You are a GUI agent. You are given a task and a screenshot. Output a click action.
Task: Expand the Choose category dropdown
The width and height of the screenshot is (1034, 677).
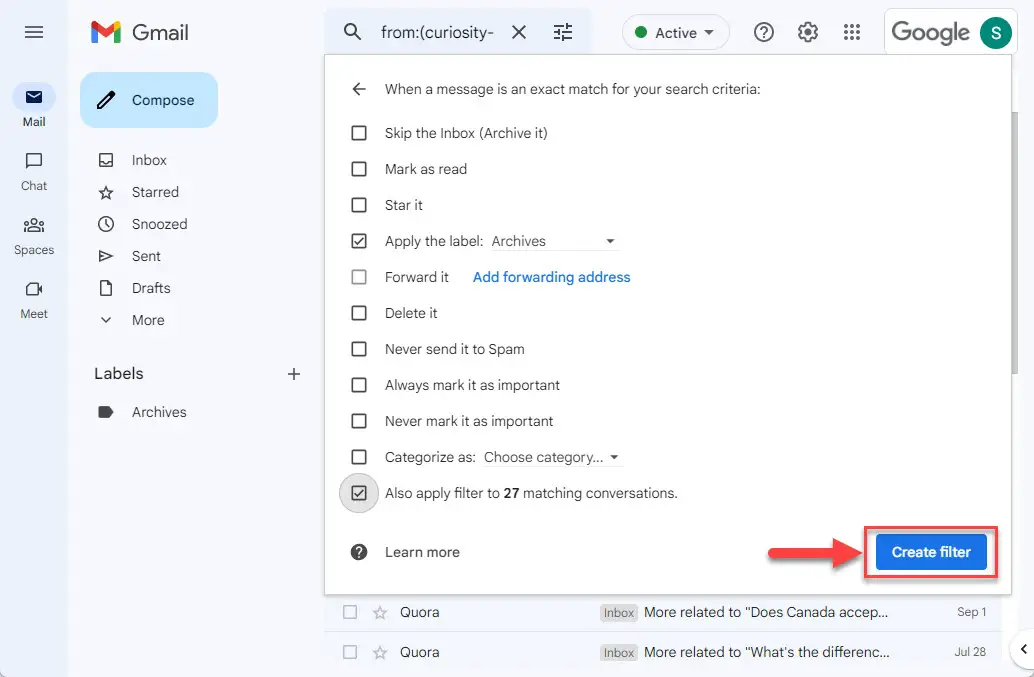553,457
